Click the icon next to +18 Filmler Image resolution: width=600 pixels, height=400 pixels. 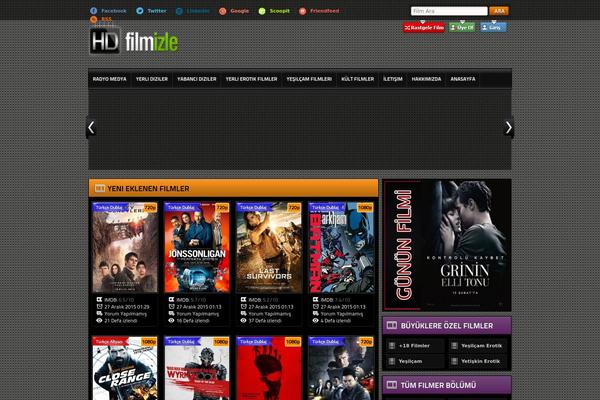(x=391, y=346)
